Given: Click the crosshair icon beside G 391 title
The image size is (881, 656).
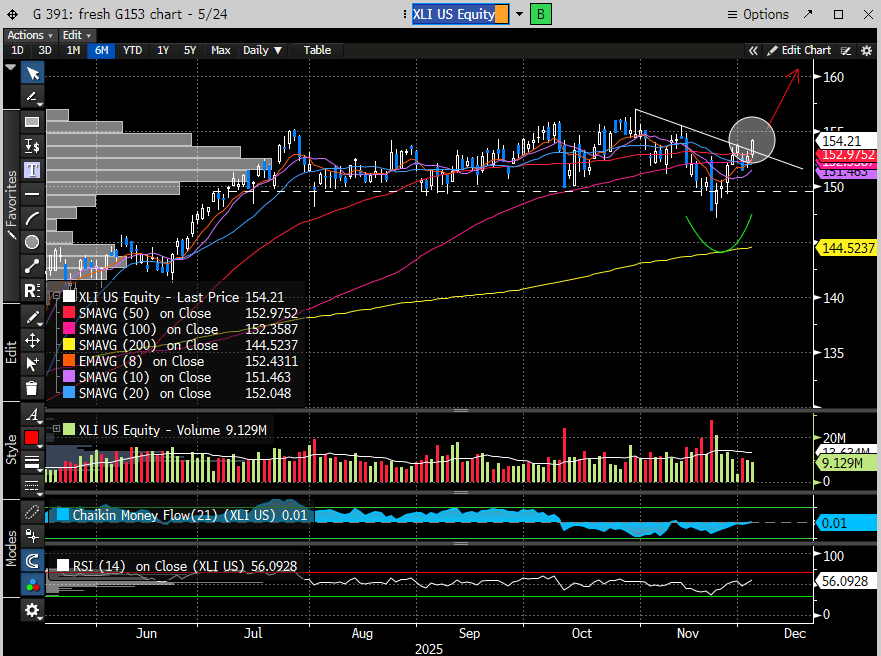Looking at the screenshot, I should click(12, 15).
